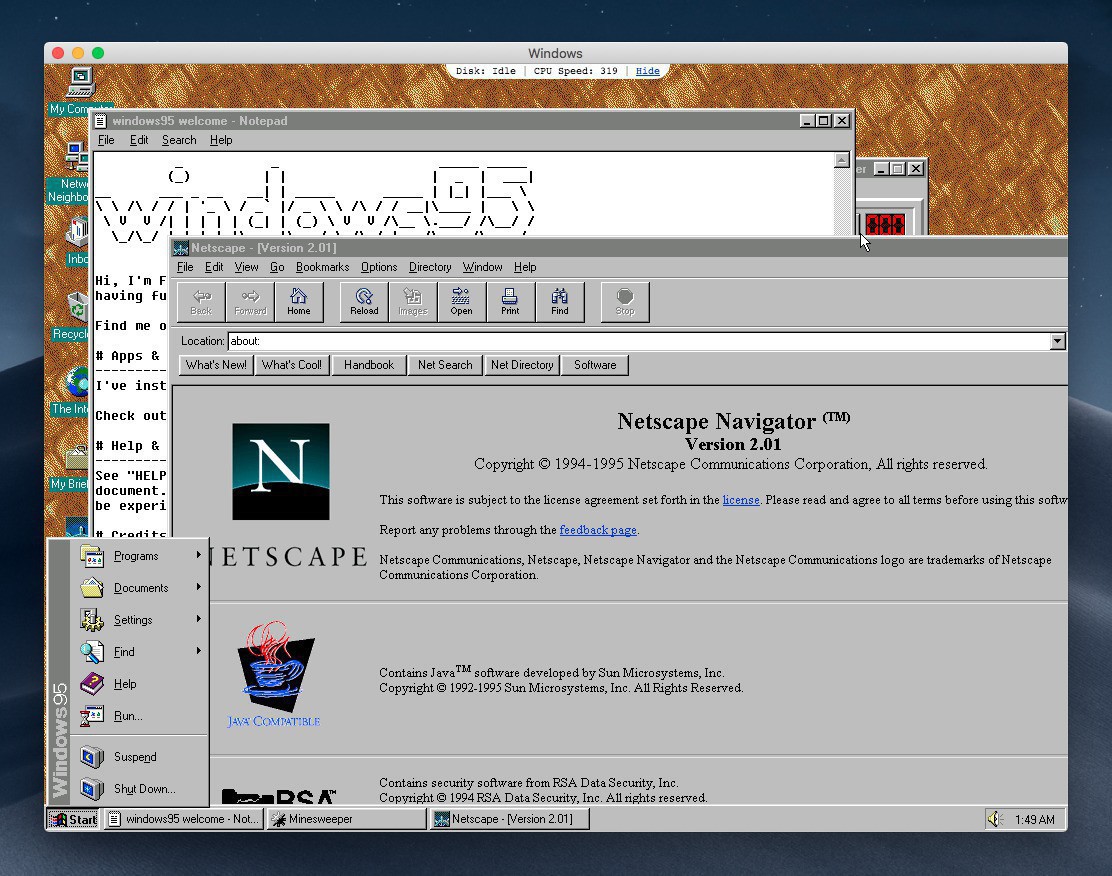Switch to Minesweeper in the taskbar

346,819
